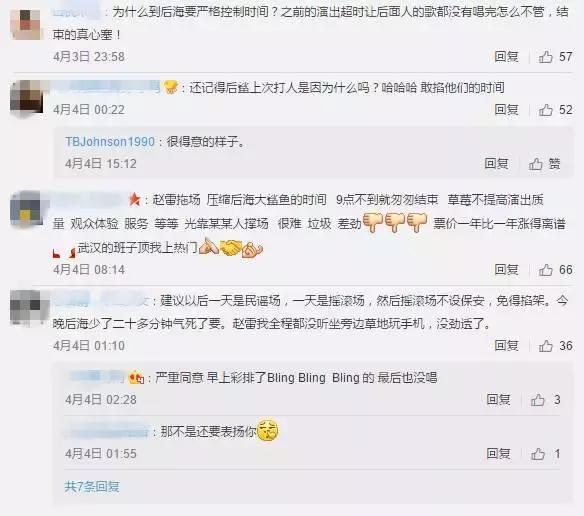Reply to the comment posted 4月3日 23:58

click(507, 57)
